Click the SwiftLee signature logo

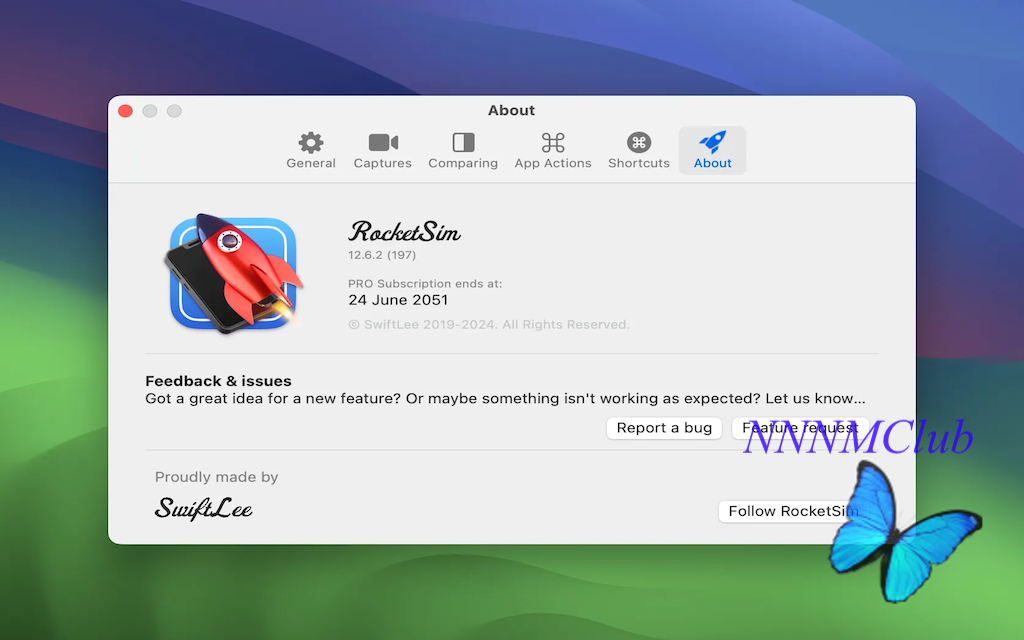point(204,509)
